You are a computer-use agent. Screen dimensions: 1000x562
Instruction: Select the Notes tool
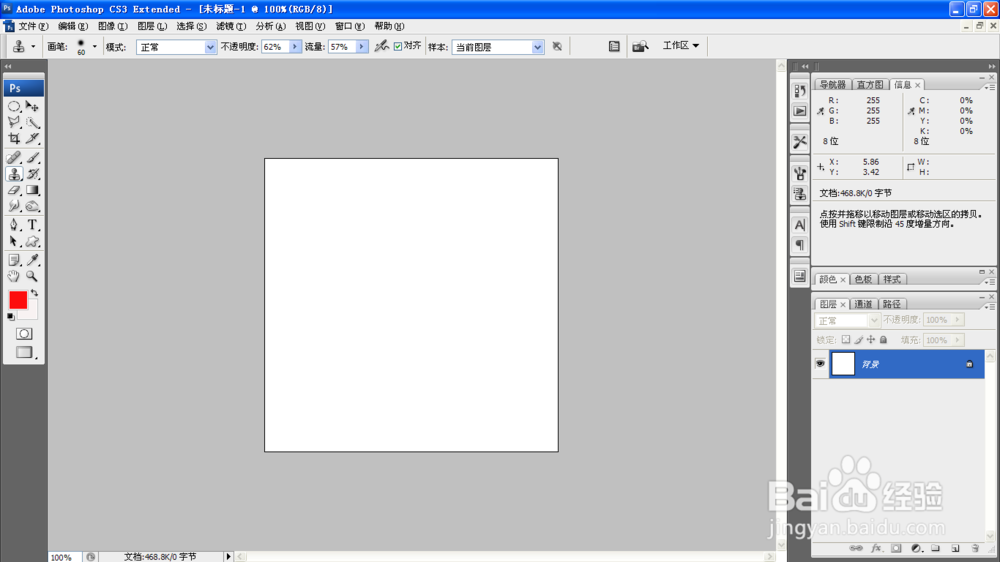[x=14, y=260]
